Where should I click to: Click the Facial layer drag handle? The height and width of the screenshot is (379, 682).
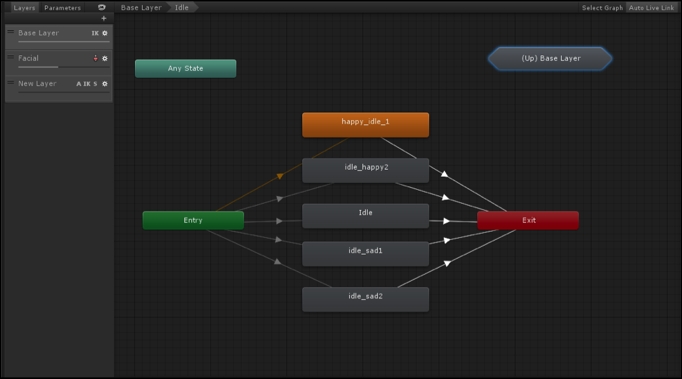(x=11, y=57)
